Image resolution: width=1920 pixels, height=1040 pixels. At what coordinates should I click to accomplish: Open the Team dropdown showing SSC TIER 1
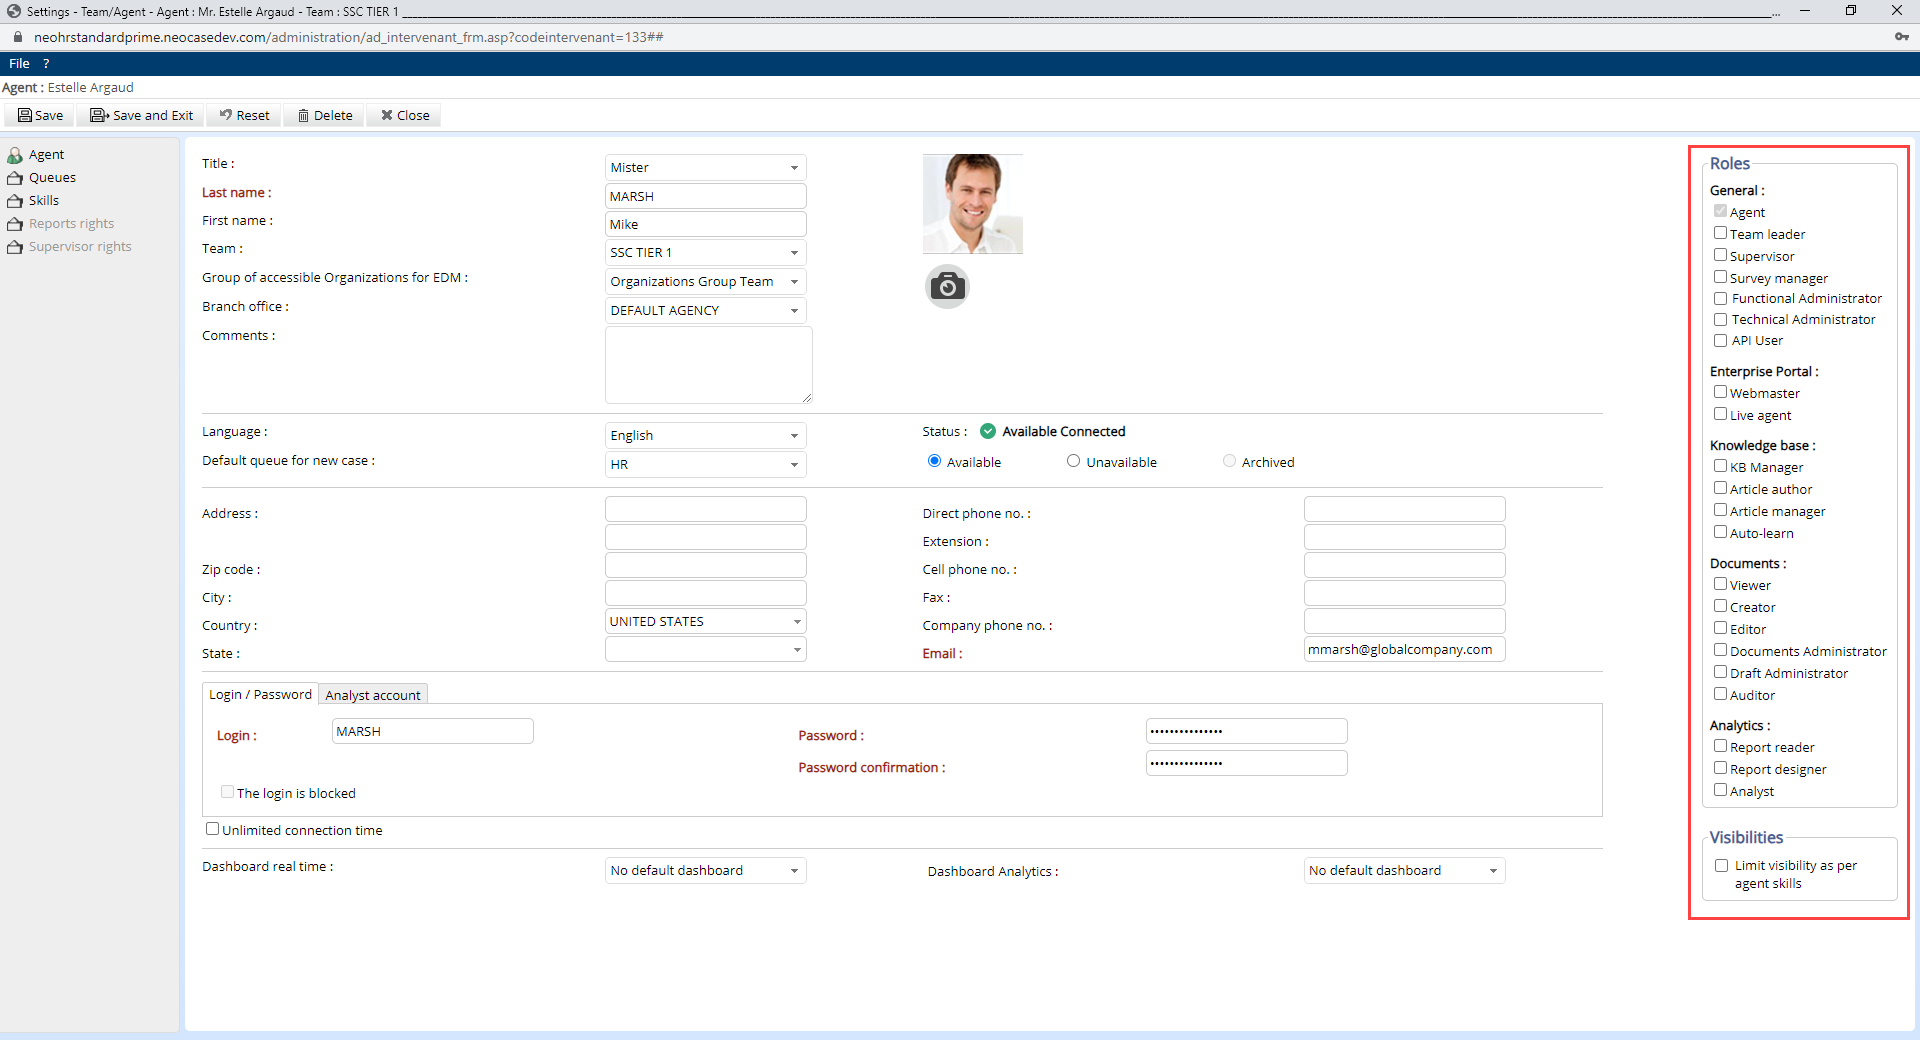coord(705,252)
